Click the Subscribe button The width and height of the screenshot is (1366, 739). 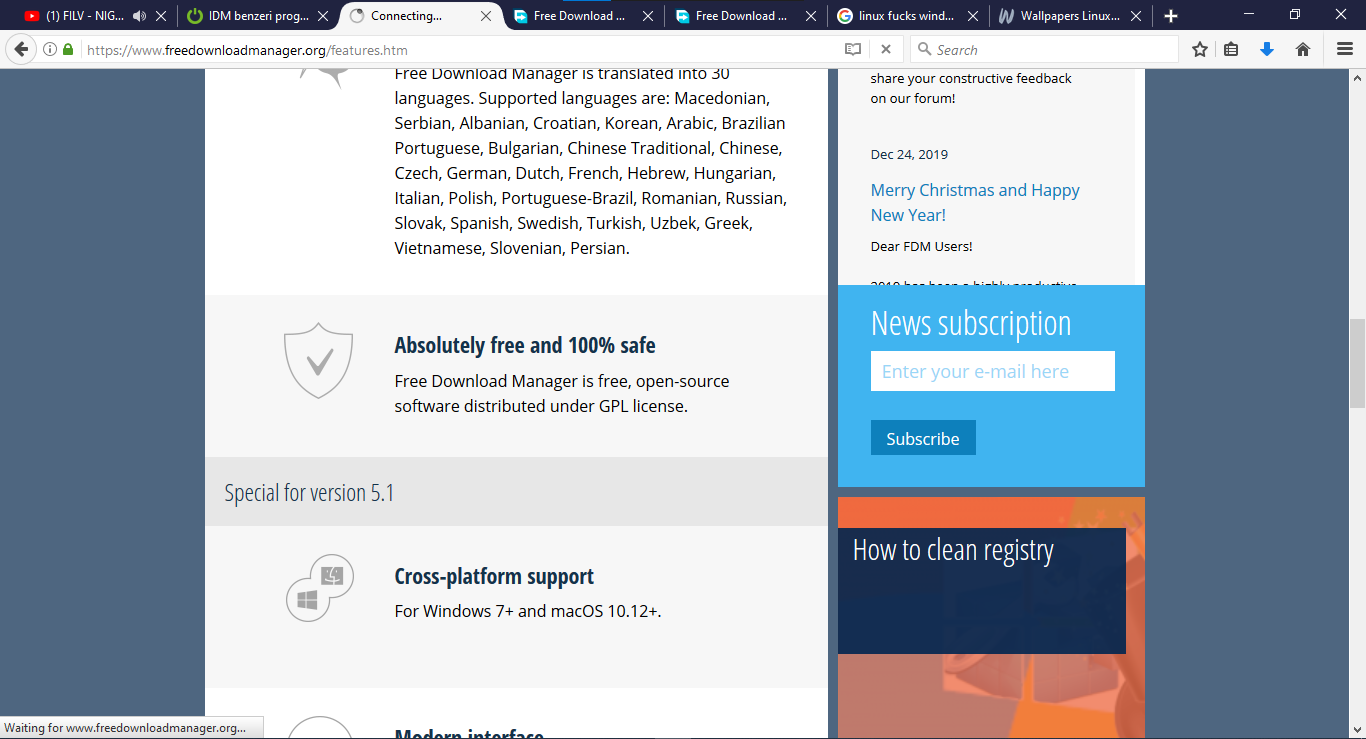point(923,438)
